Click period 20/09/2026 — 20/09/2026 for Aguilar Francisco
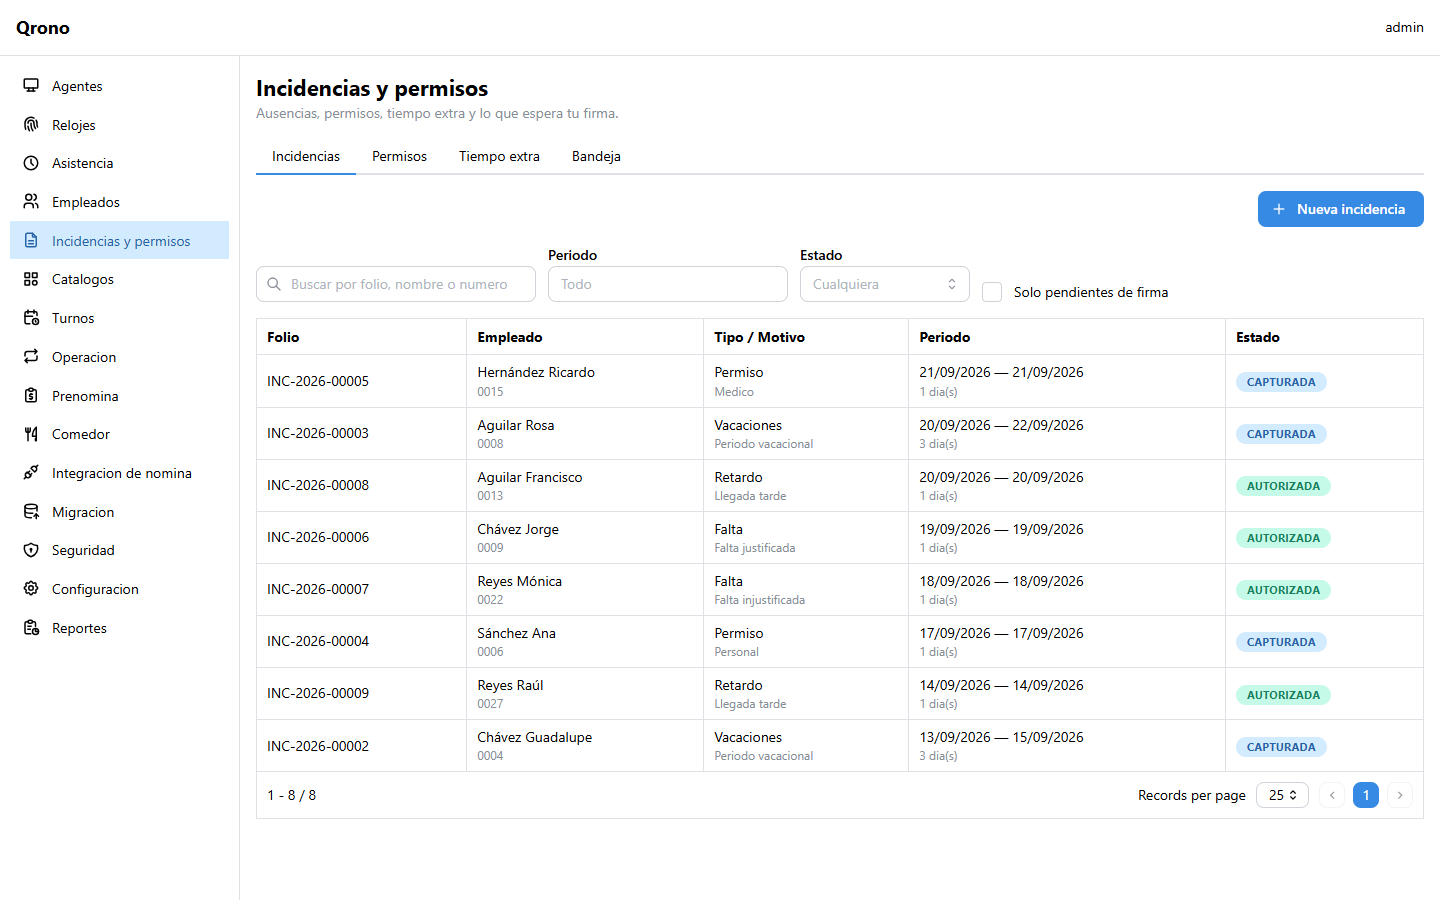The height and width of the screenshot is (900, 1440). (1001, 477)
